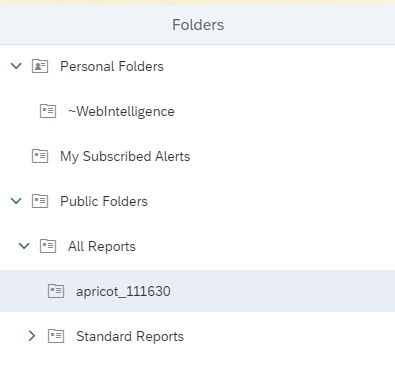
Task: Collapse the All Reports chevron
Action: (24, 246)
